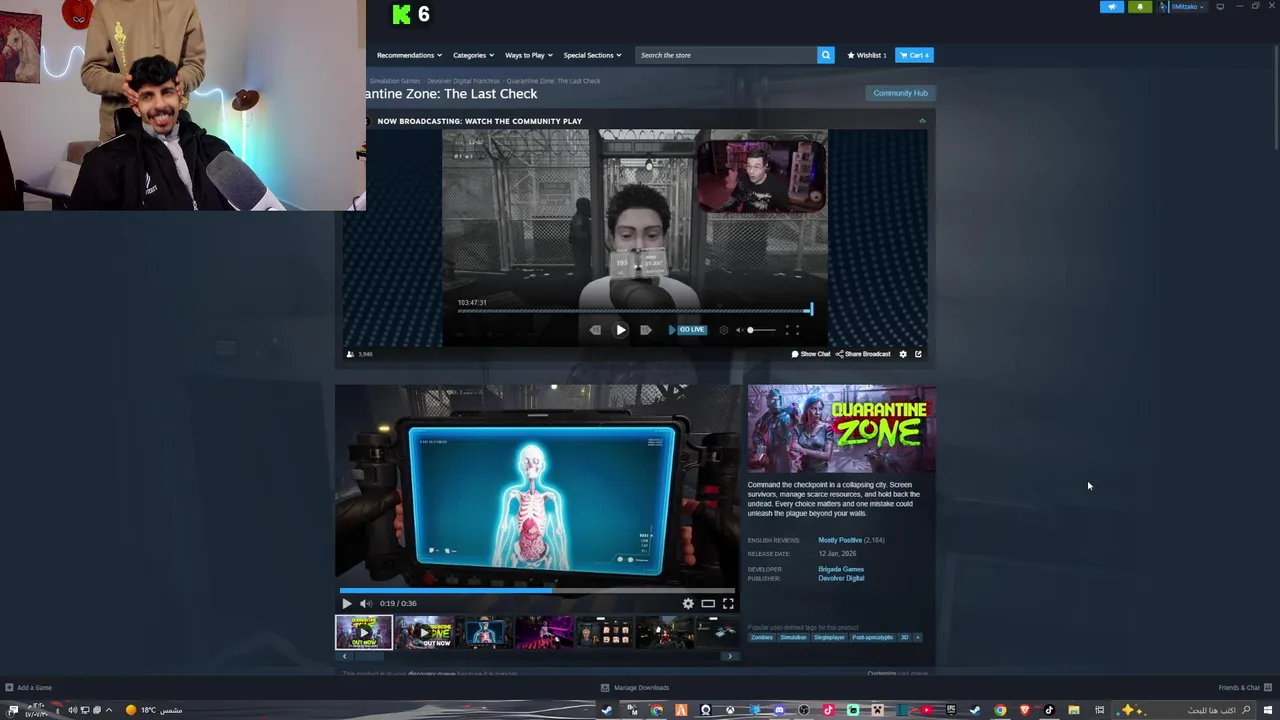1280x720 pixels.
Task: Open trailer settings gear
Action: [x=688, y=603]
